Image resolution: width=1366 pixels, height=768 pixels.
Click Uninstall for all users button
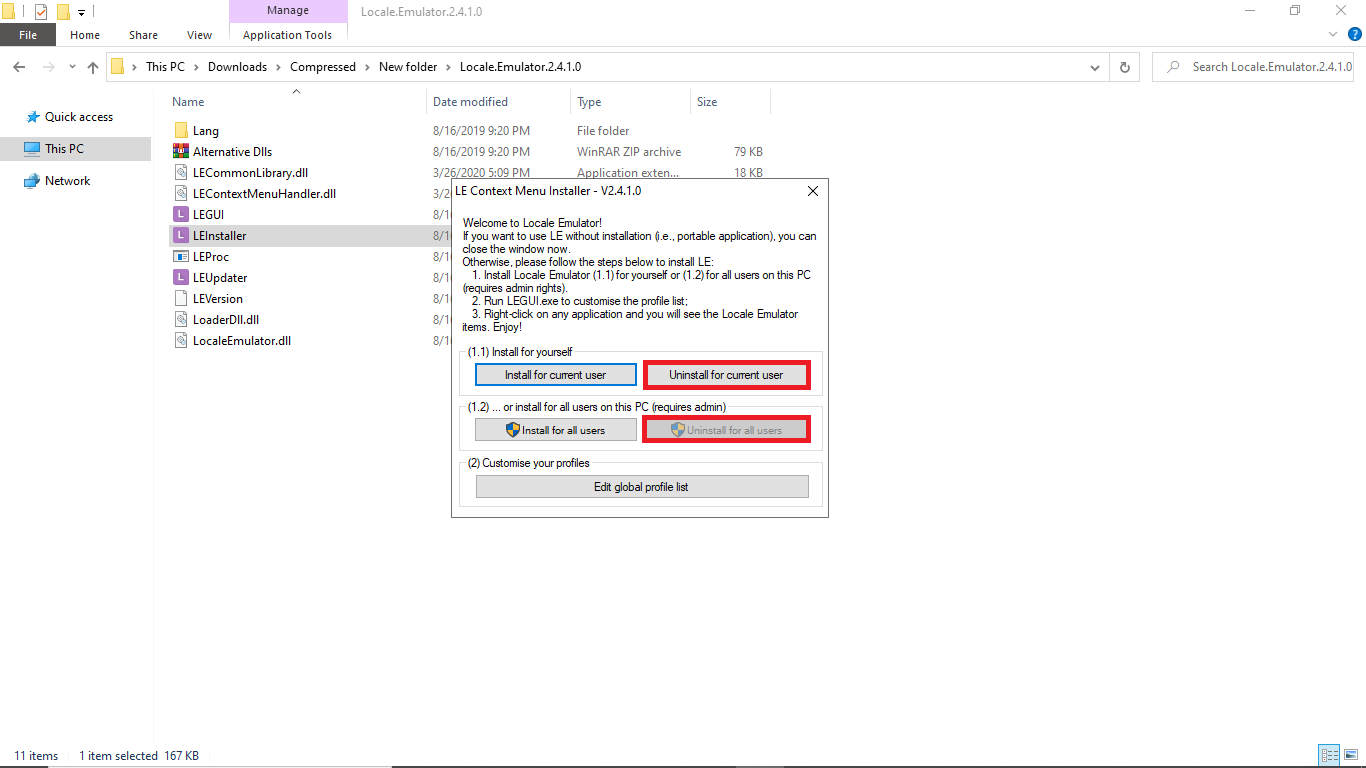[x=726, y=430]
